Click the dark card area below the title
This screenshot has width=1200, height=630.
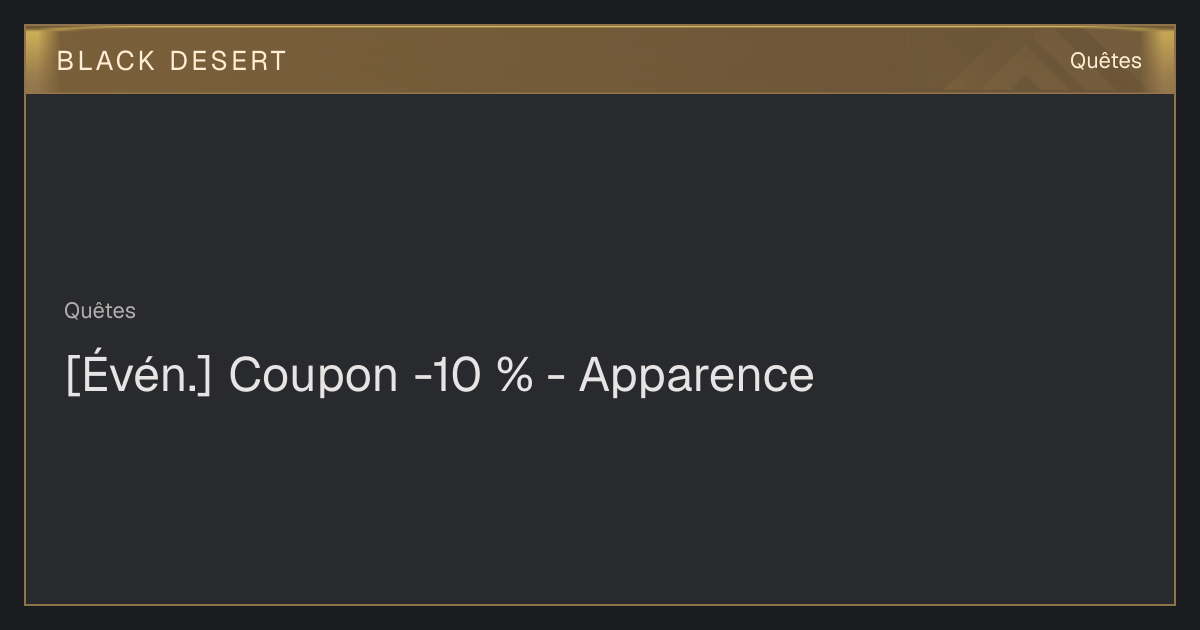click(x=600, y=500)
